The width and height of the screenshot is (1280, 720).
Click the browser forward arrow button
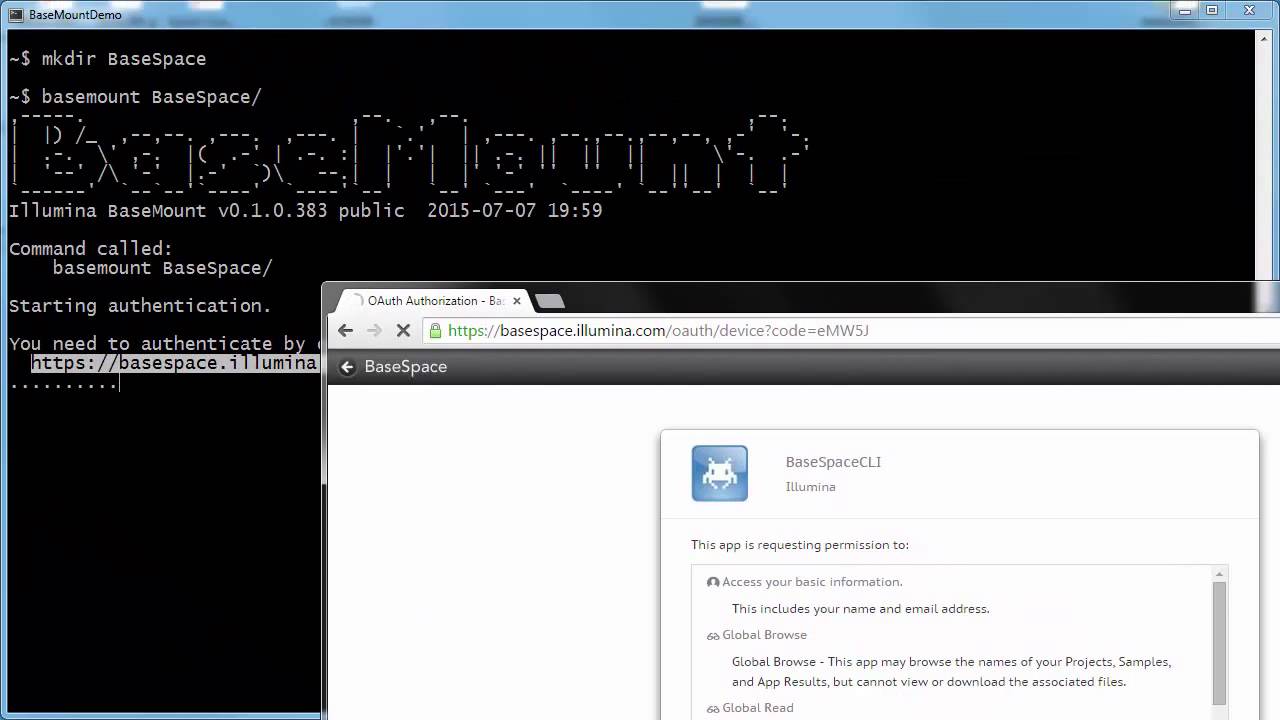[x=374, y=331]
